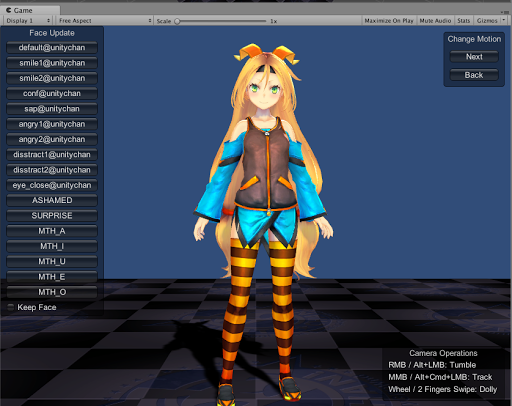Click the sap@unitychan face button
512x406 pixels.
tap(52, 109)
